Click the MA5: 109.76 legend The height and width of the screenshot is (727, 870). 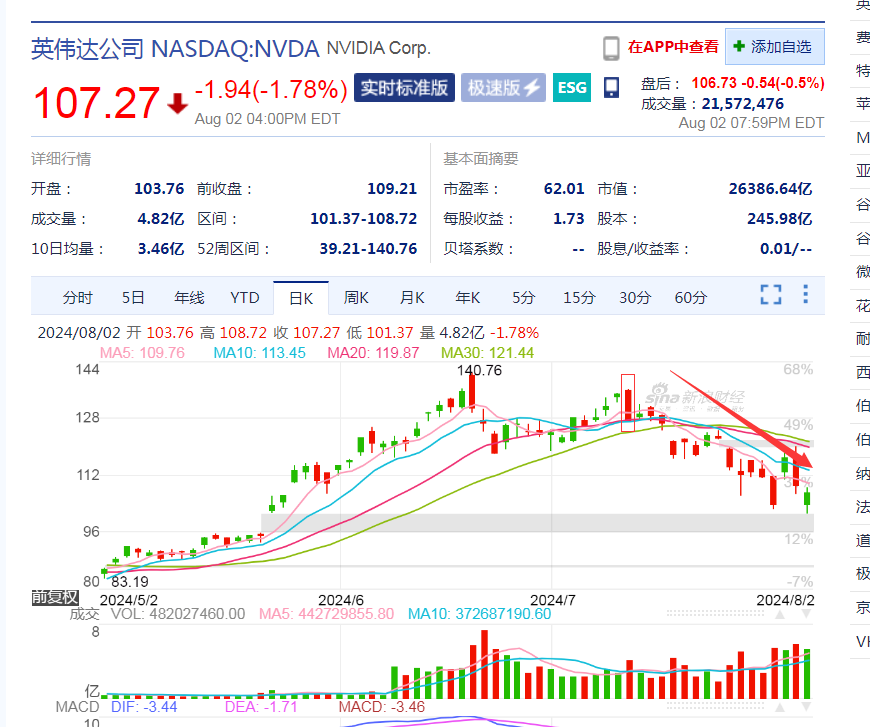[142, 353]
